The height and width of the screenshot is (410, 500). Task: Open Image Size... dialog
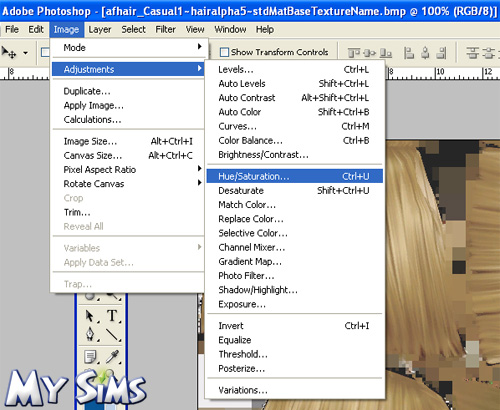[x=128, y=141]
